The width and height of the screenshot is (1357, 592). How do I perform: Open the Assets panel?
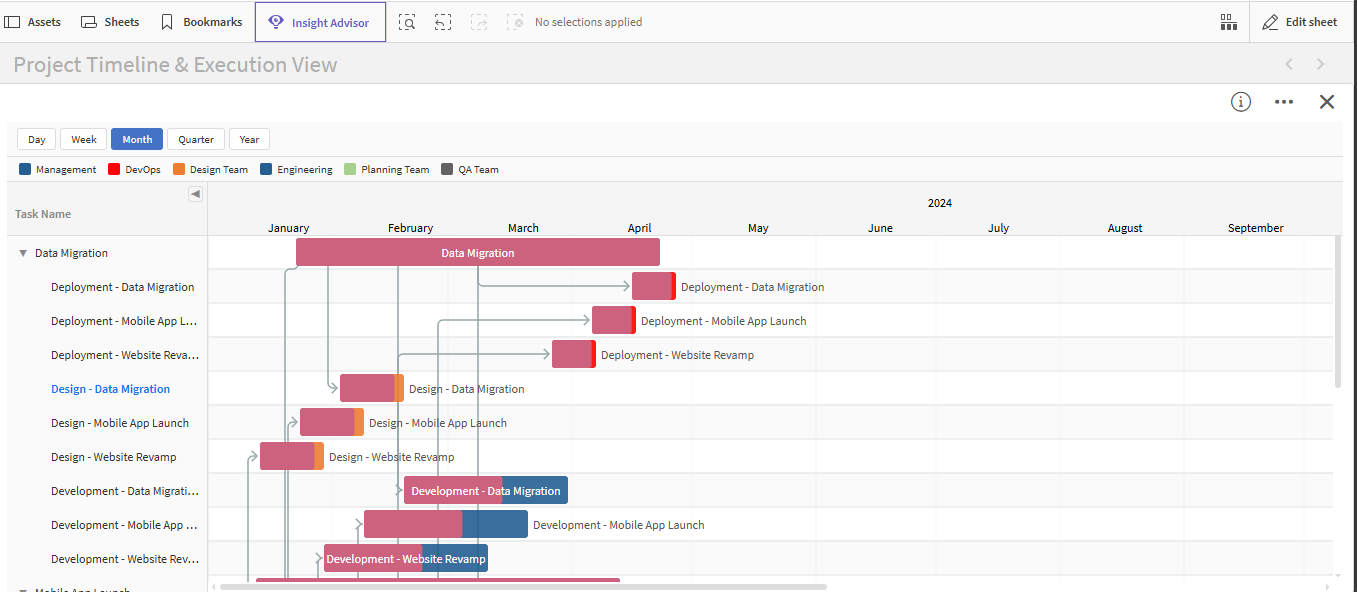click(33, 22)
